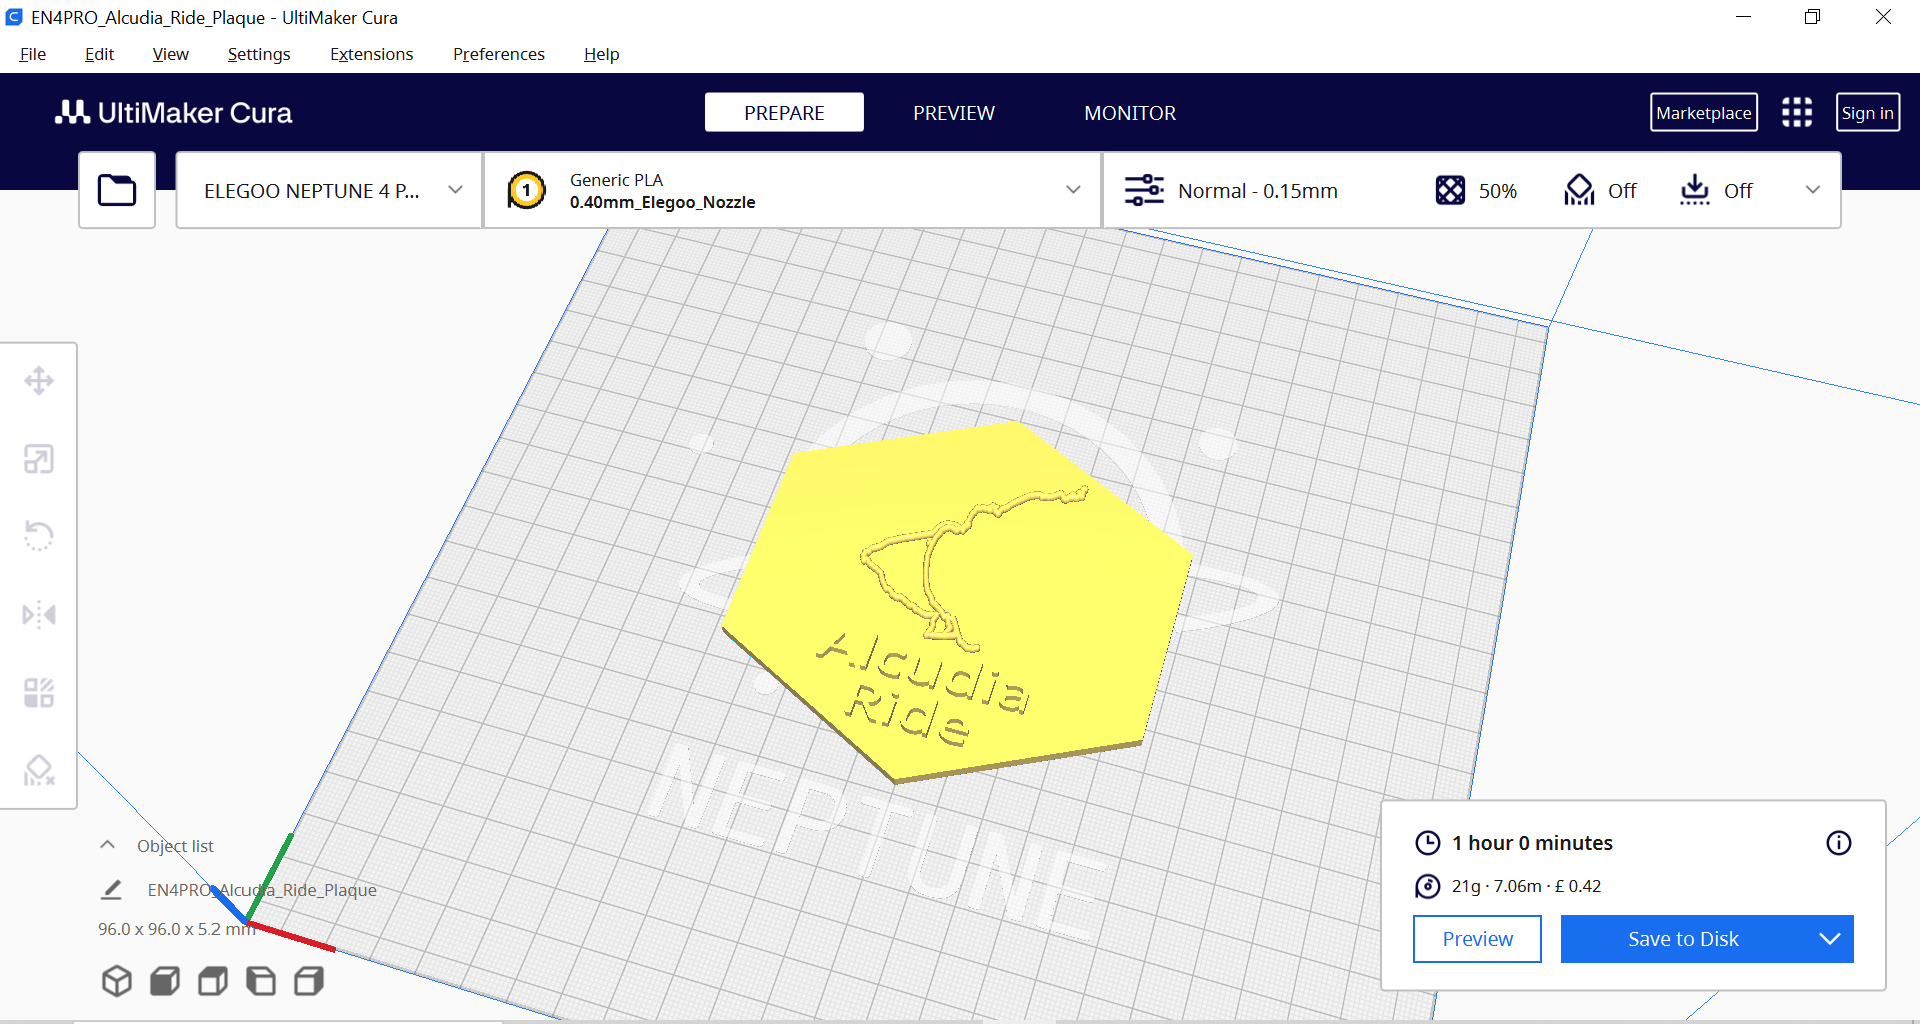Viewport: 1920px width, 1024px height.
Task: Click the infill 50% icon
Action: (1450, 190)
